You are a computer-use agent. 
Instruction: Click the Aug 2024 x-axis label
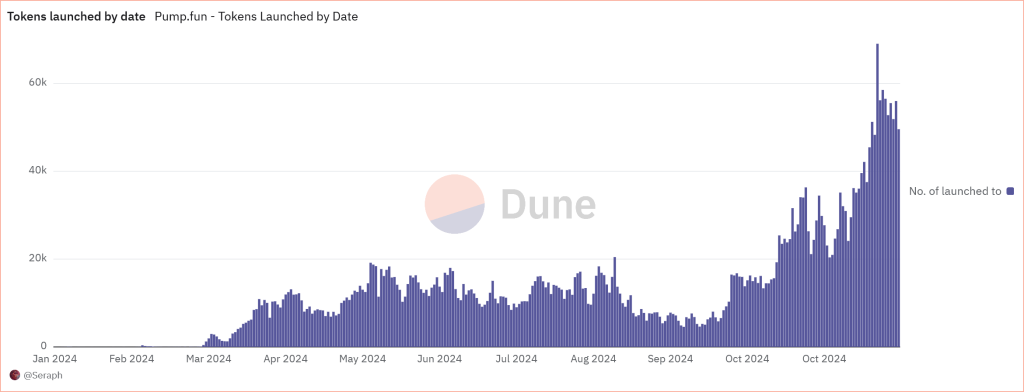tap(593, 359)
